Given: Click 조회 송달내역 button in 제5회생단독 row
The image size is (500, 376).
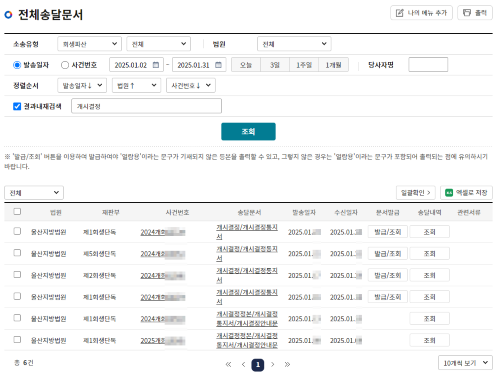Looking at the screenshot, I should coord(429,254).
